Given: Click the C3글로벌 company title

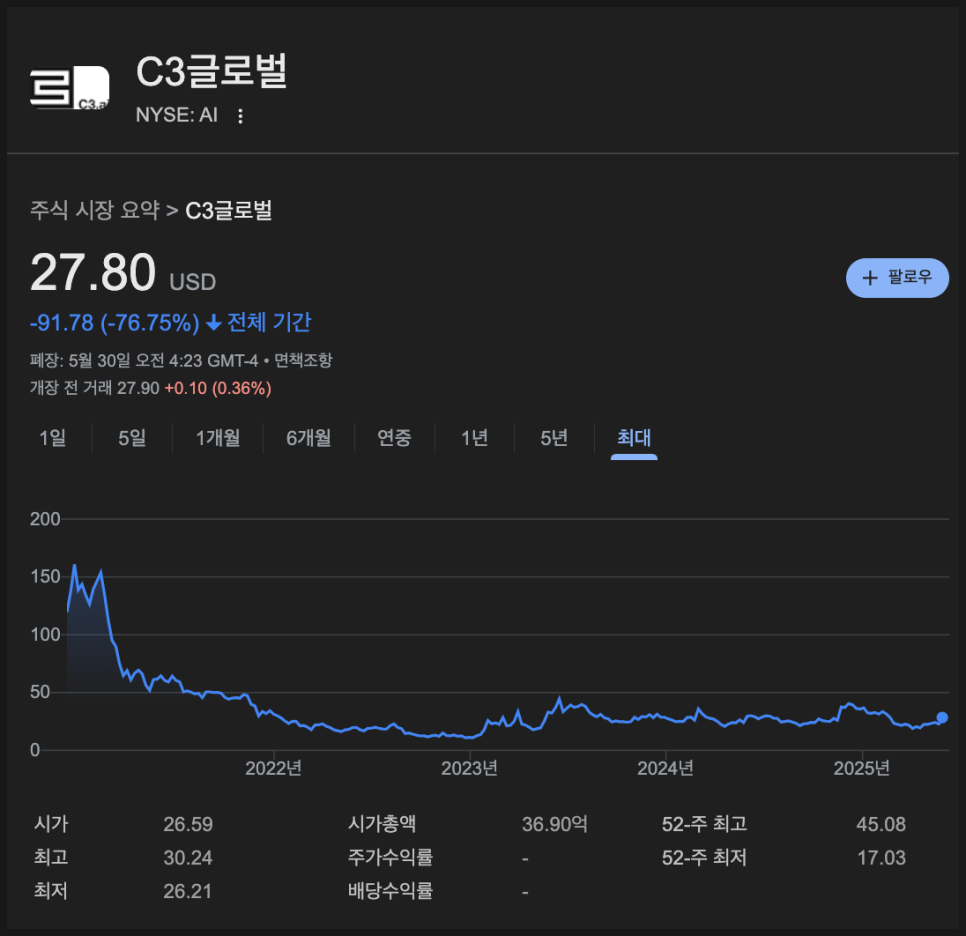Looking at the screenshot, I should (x=211, y=71).
